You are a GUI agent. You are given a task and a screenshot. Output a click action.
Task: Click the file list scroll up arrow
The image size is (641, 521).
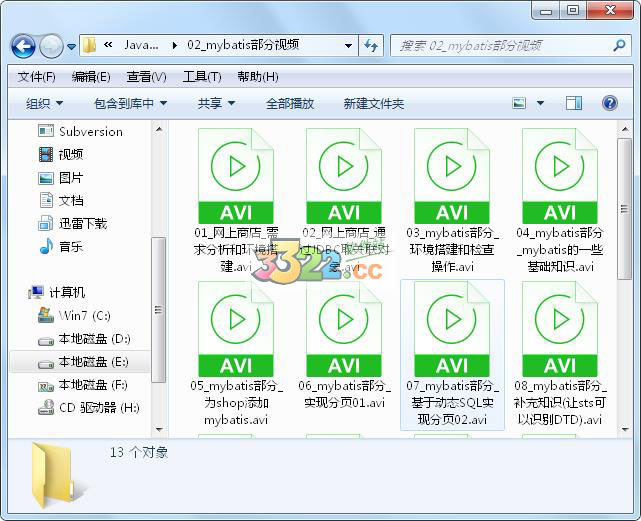point(625,129)
